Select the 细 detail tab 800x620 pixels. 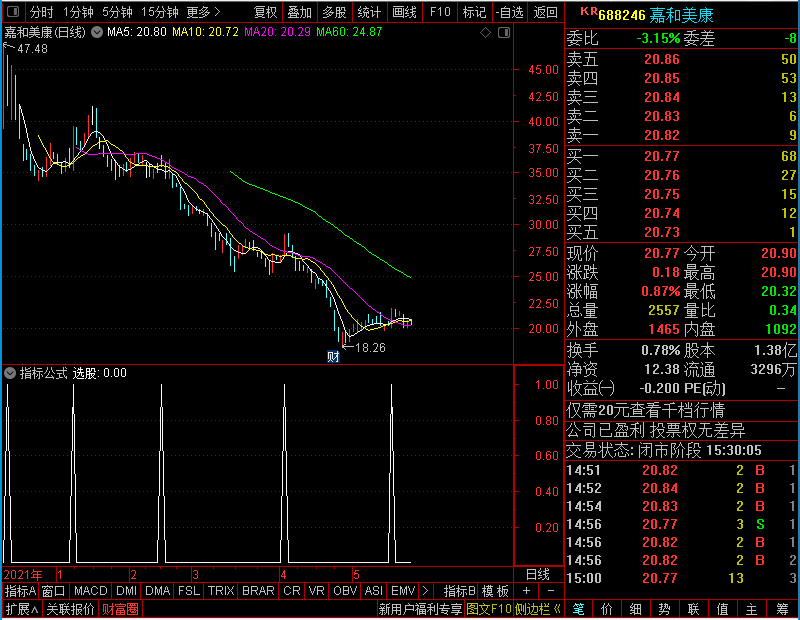[636, 609]
